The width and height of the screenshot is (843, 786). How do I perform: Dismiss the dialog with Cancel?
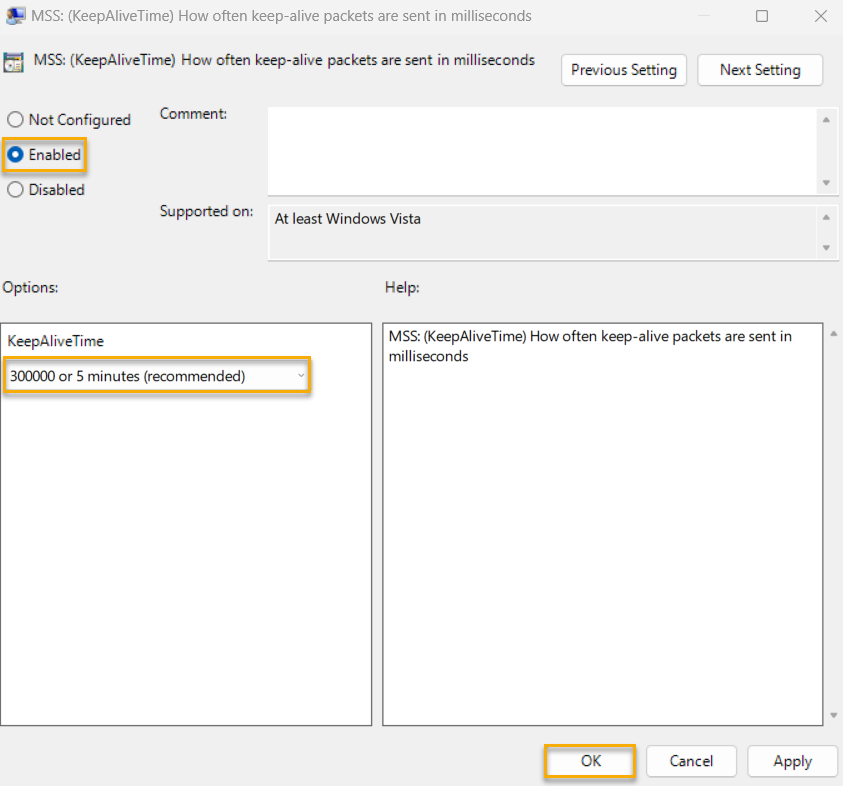[x=691, y=761]
